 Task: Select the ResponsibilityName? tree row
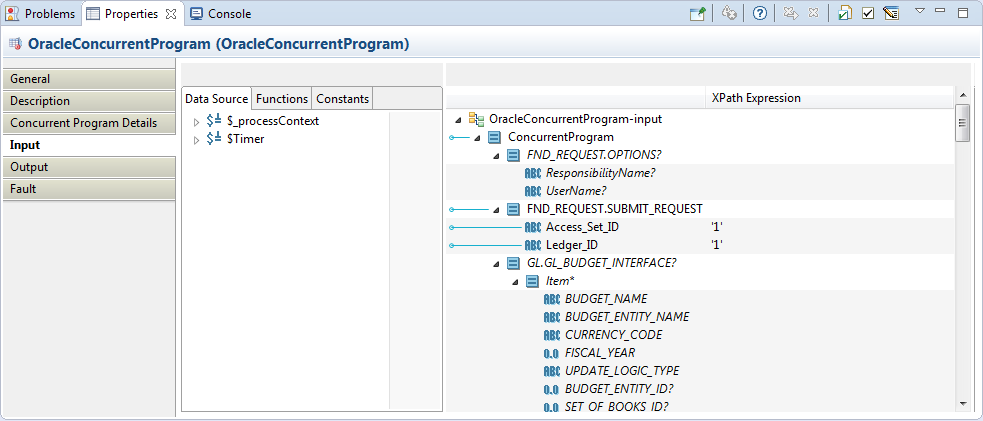(700, 173)
